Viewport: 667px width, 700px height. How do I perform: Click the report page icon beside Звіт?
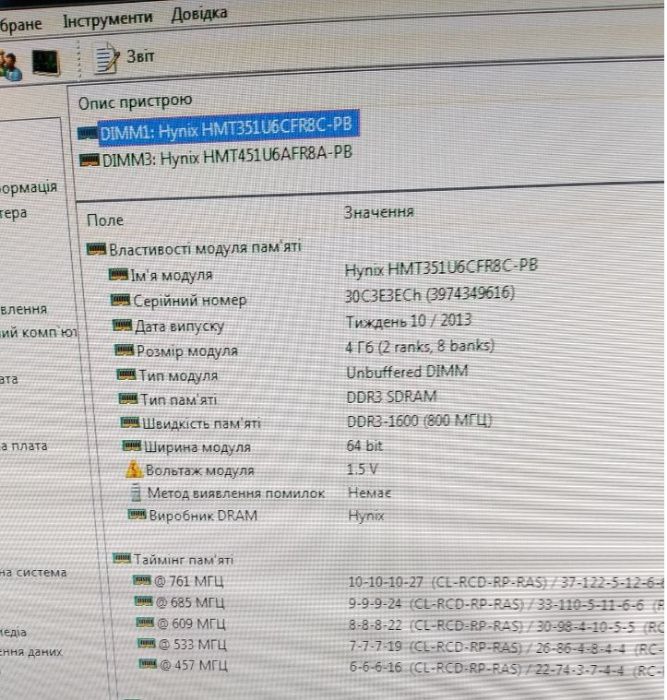(x=107, y=57)
